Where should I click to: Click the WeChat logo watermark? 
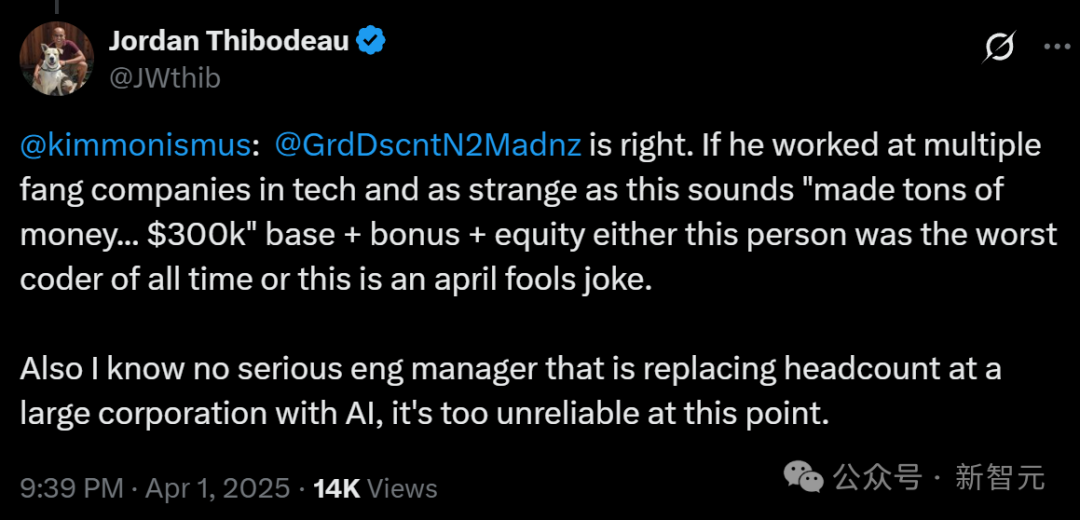804,477
